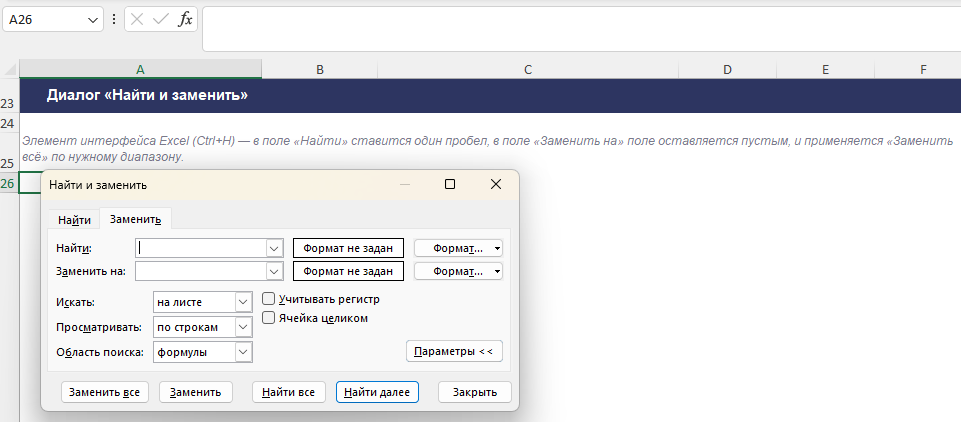Close the dialog with title bar X
Screen dimensions: 961x422
click(x=496, y=184)
